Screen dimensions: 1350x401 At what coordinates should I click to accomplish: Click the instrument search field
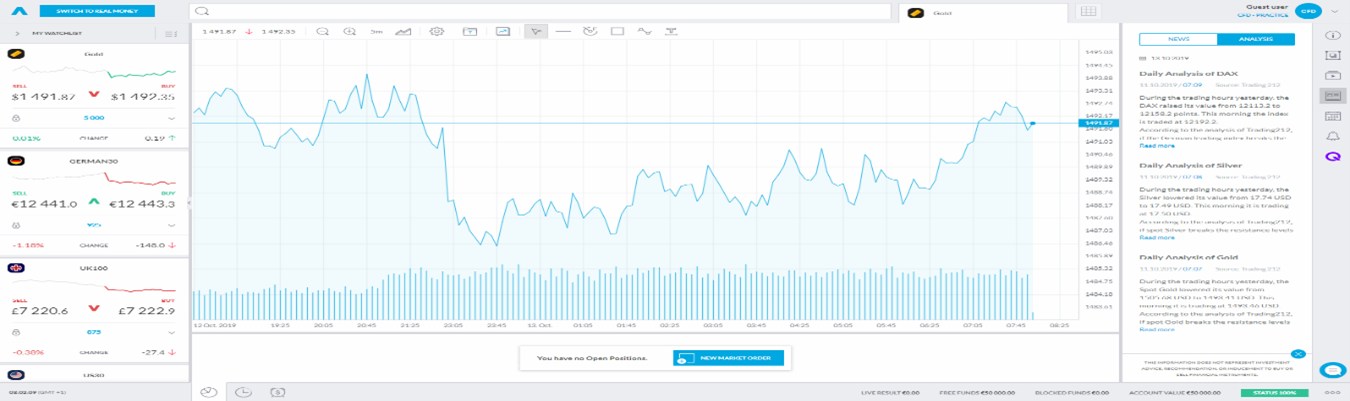point(540,12)
